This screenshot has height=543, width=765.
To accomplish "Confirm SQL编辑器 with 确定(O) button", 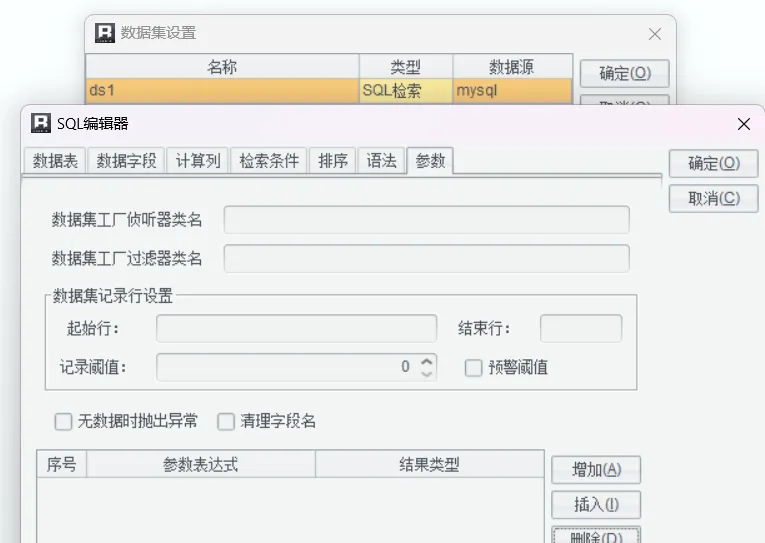I will pyautogui.click(x=714, y=163).
